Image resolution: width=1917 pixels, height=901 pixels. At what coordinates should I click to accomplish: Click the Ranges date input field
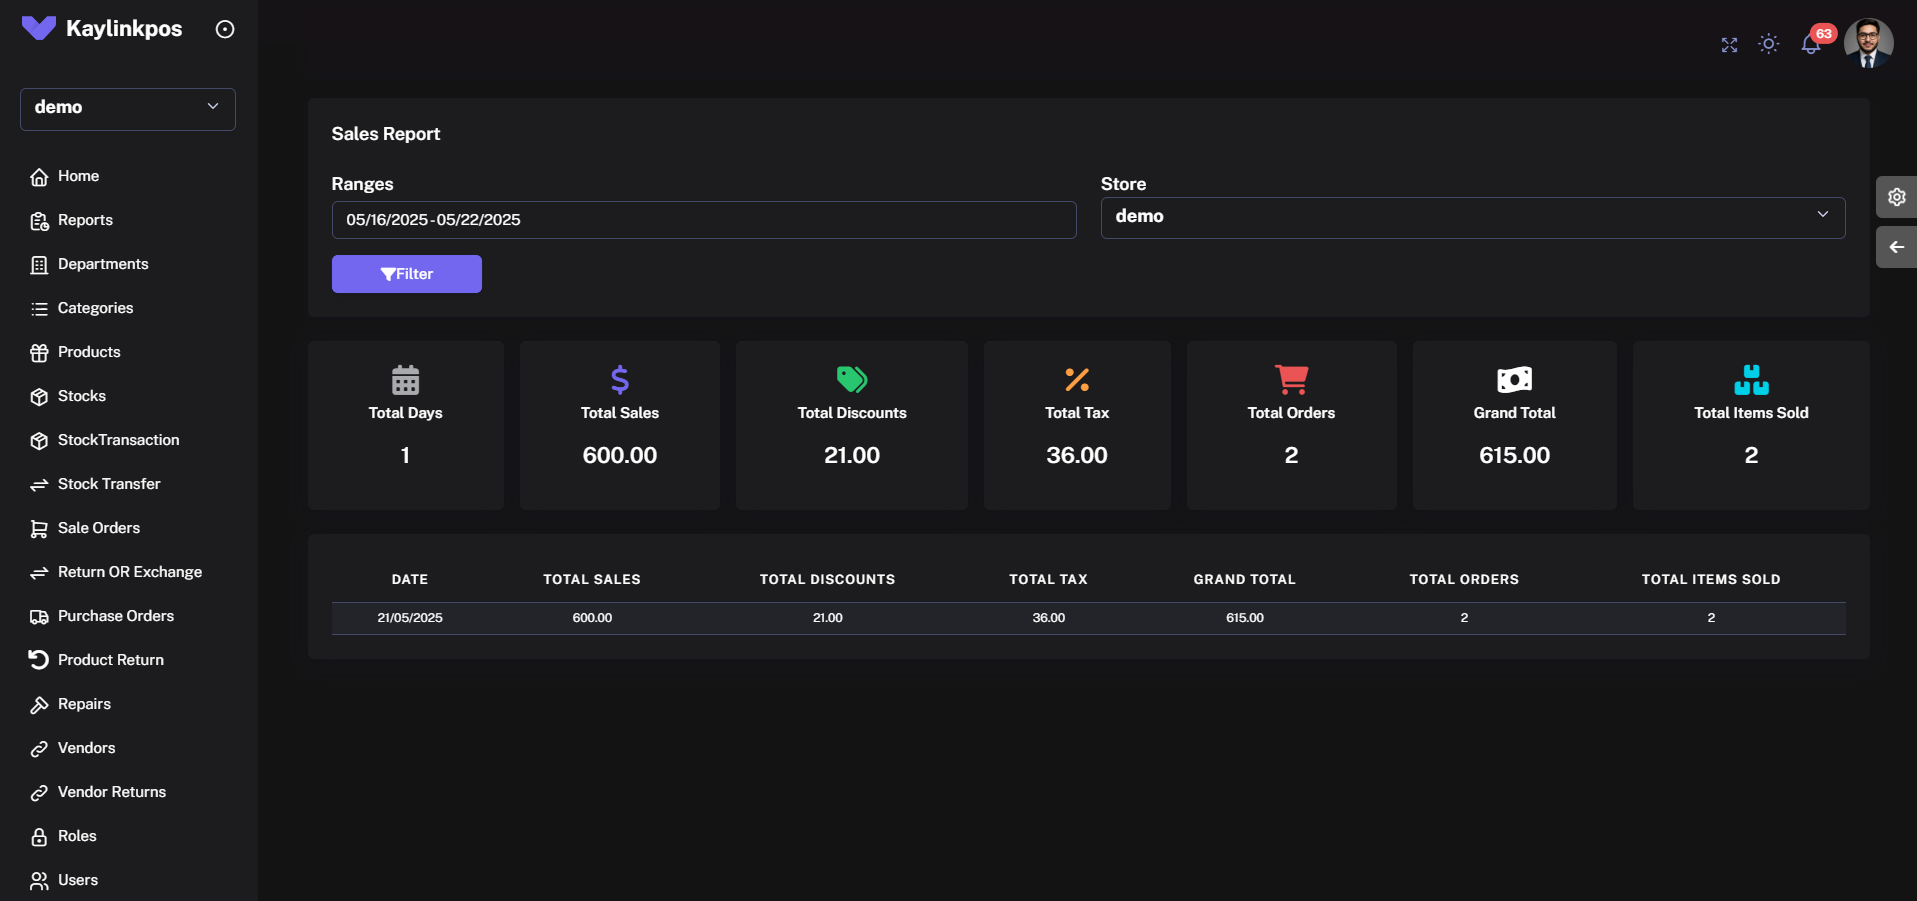704,220
